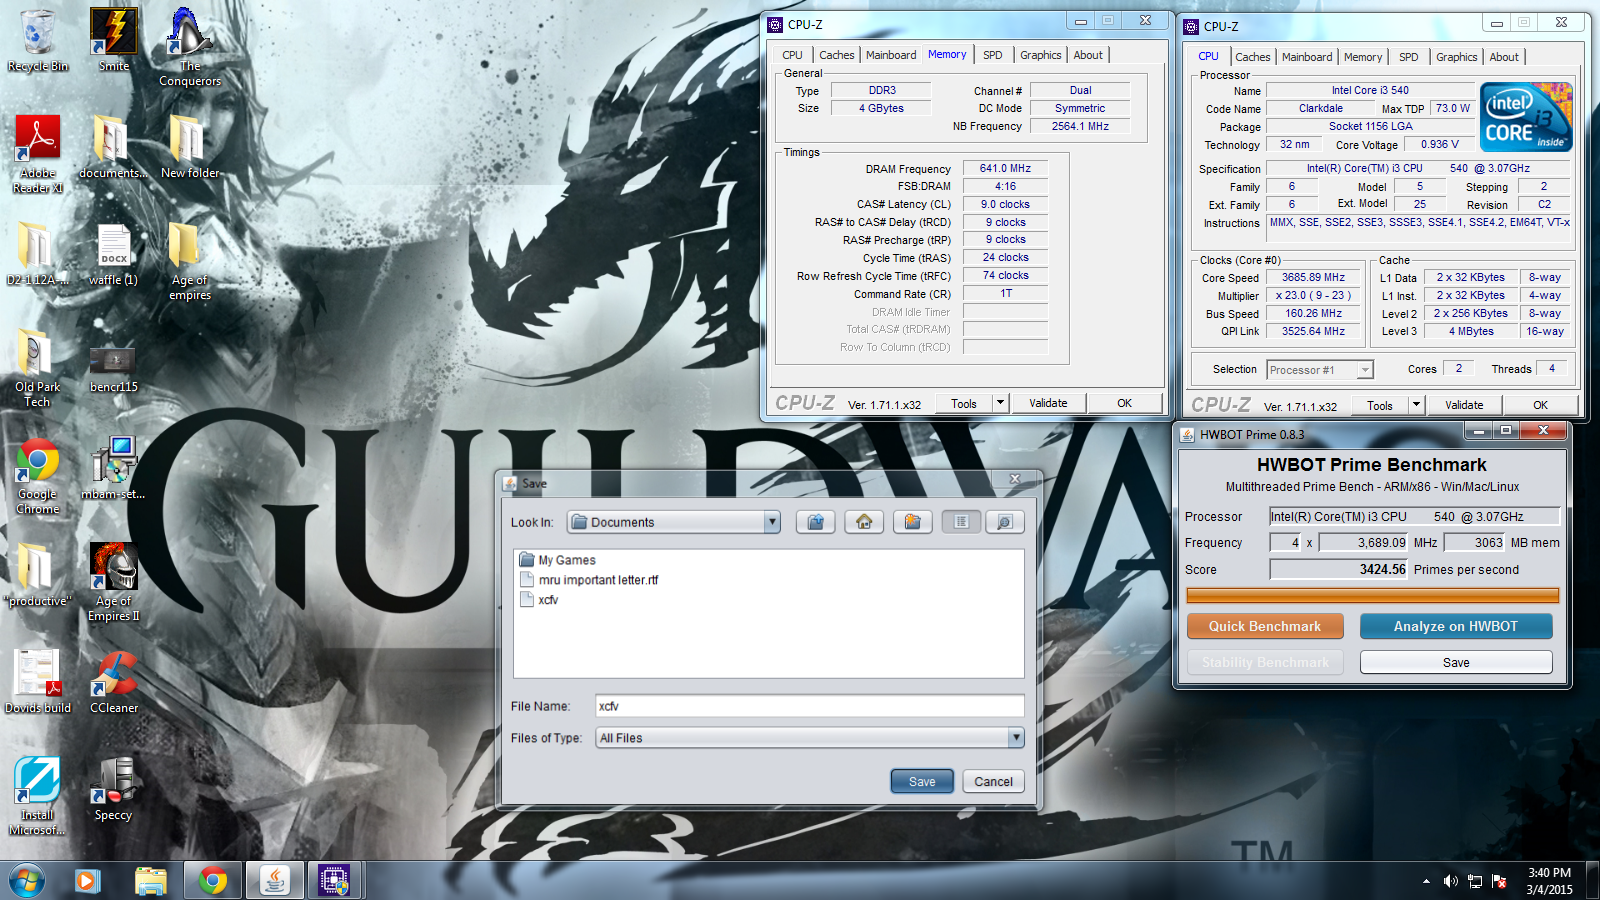Open Windows Explorer from taskbar
The height and width of the screenshot is (900, 1600).
(x=150, y=881)
